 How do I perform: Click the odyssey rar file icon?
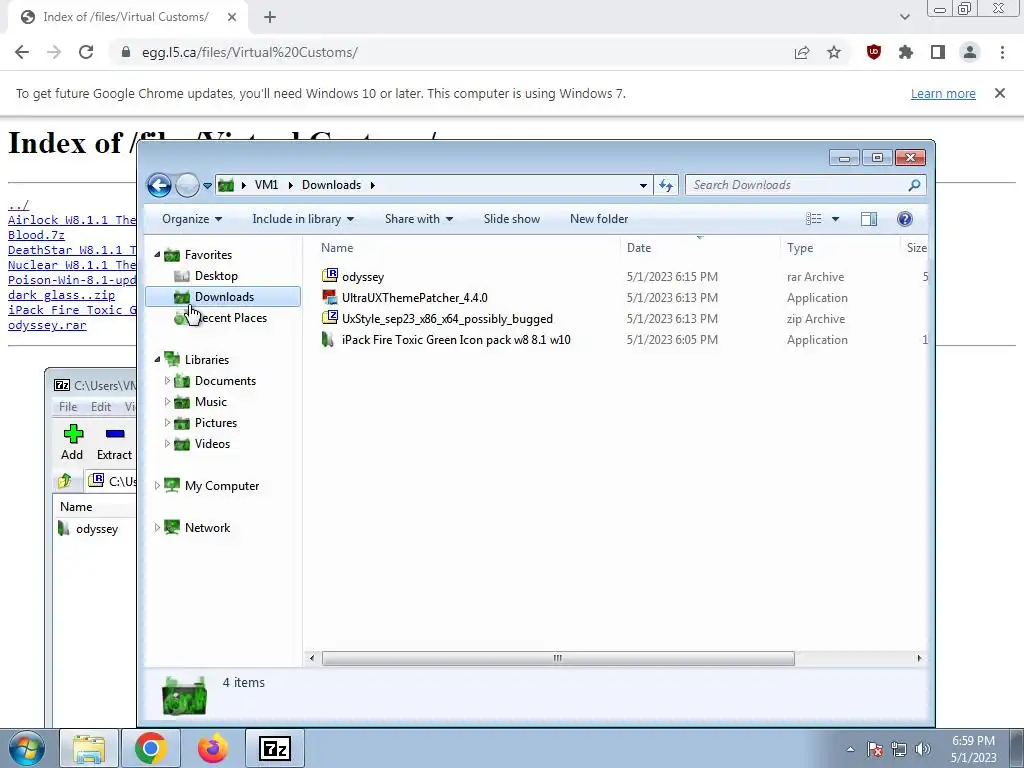tap(330, 276)
